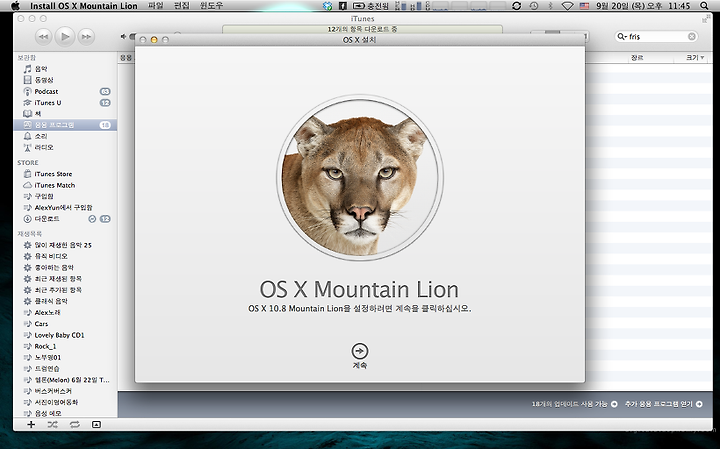Toggle artwork viewer button in iTunes
The height and width of the screenshot is (449, 720).
[x=96, y=425]
